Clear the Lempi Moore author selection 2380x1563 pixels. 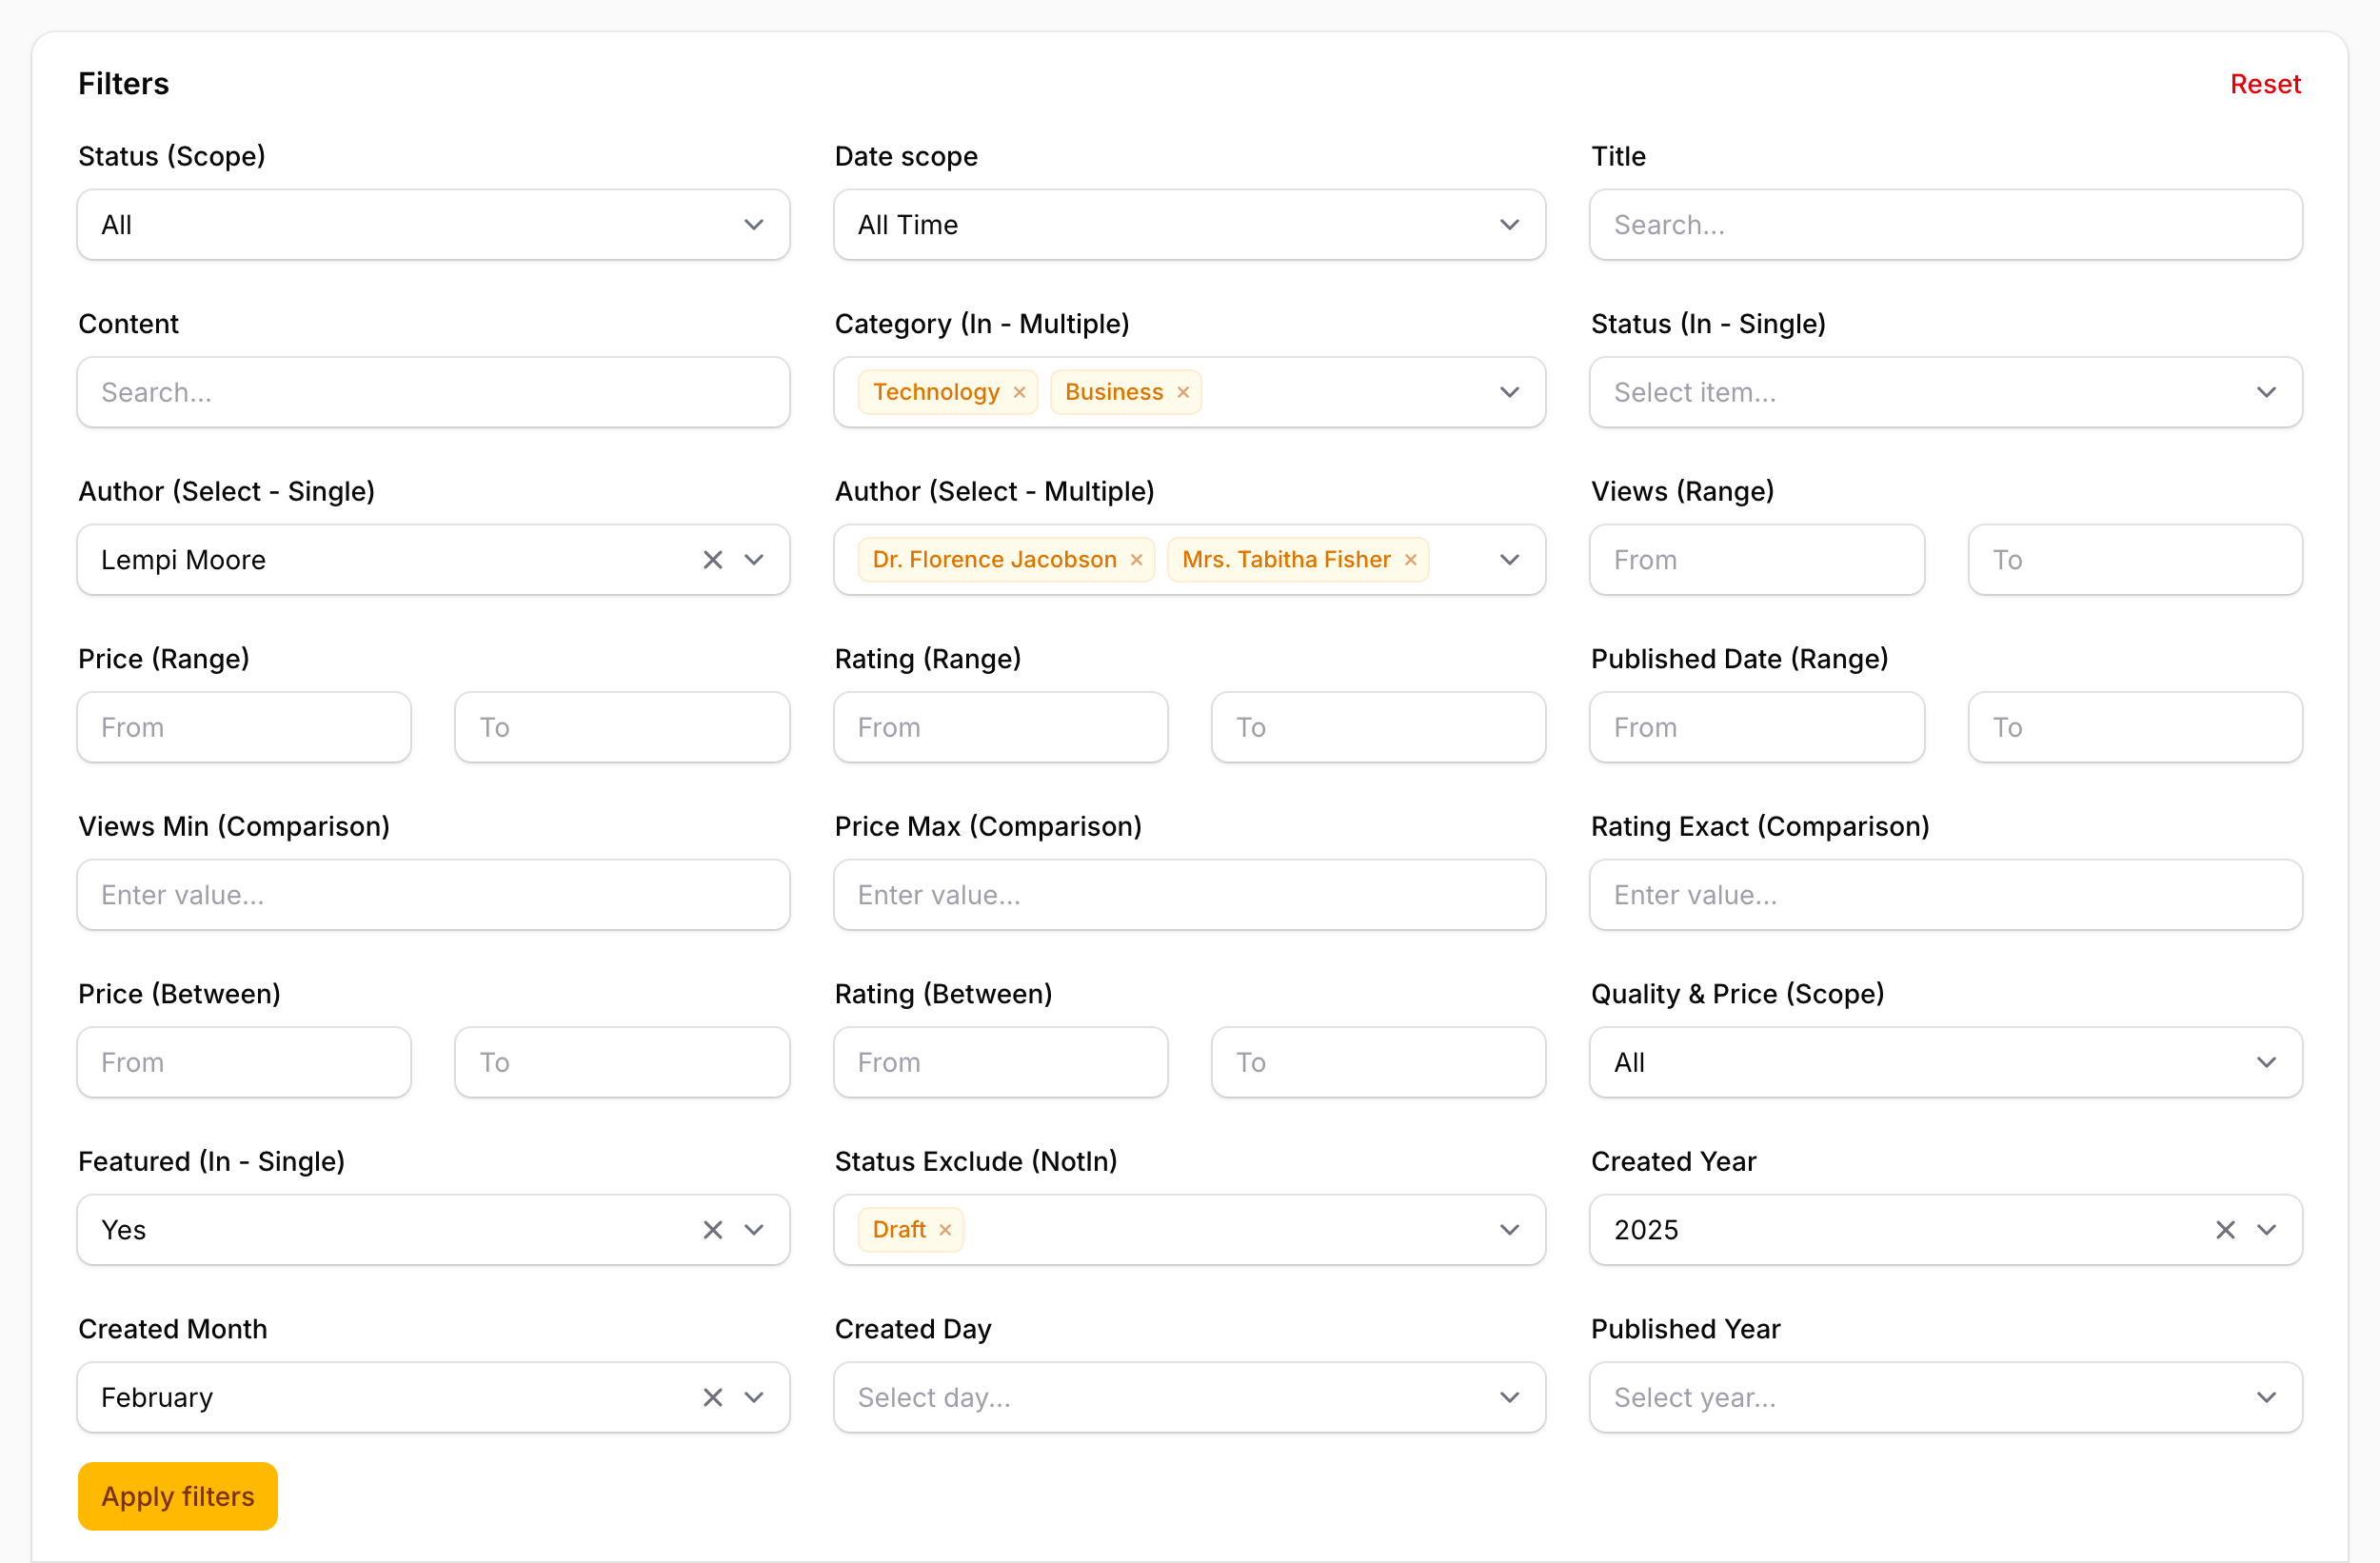712,560
